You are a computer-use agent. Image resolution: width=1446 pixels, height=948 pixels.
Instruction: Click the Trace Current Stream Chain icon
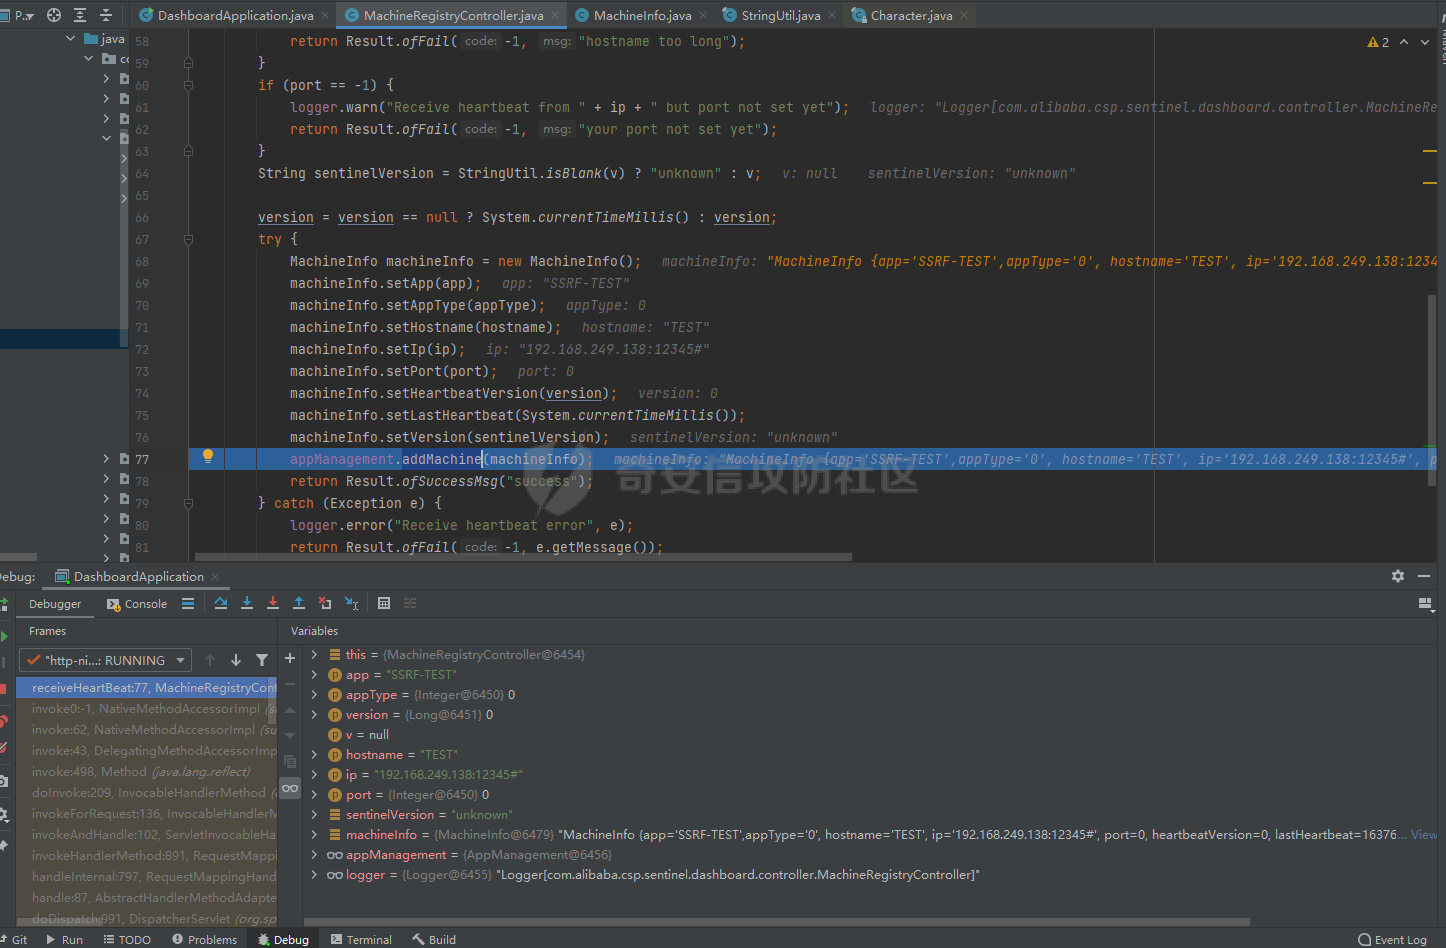point(410,603)
